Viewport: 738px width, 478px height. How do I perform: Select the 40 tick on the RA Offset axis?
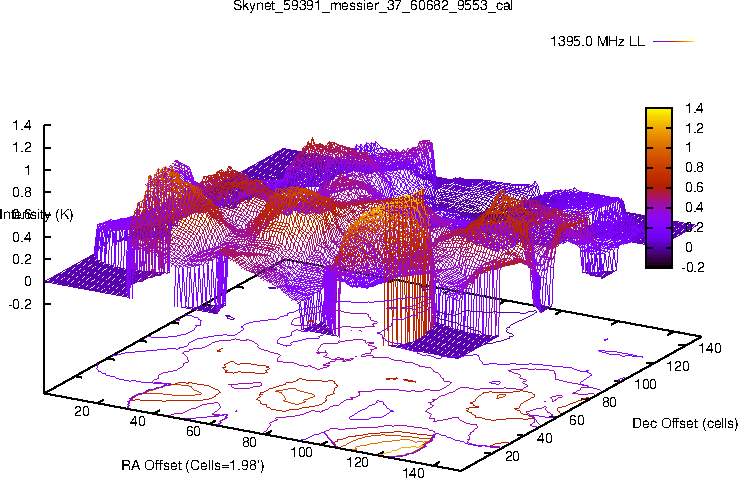point(137,421)
